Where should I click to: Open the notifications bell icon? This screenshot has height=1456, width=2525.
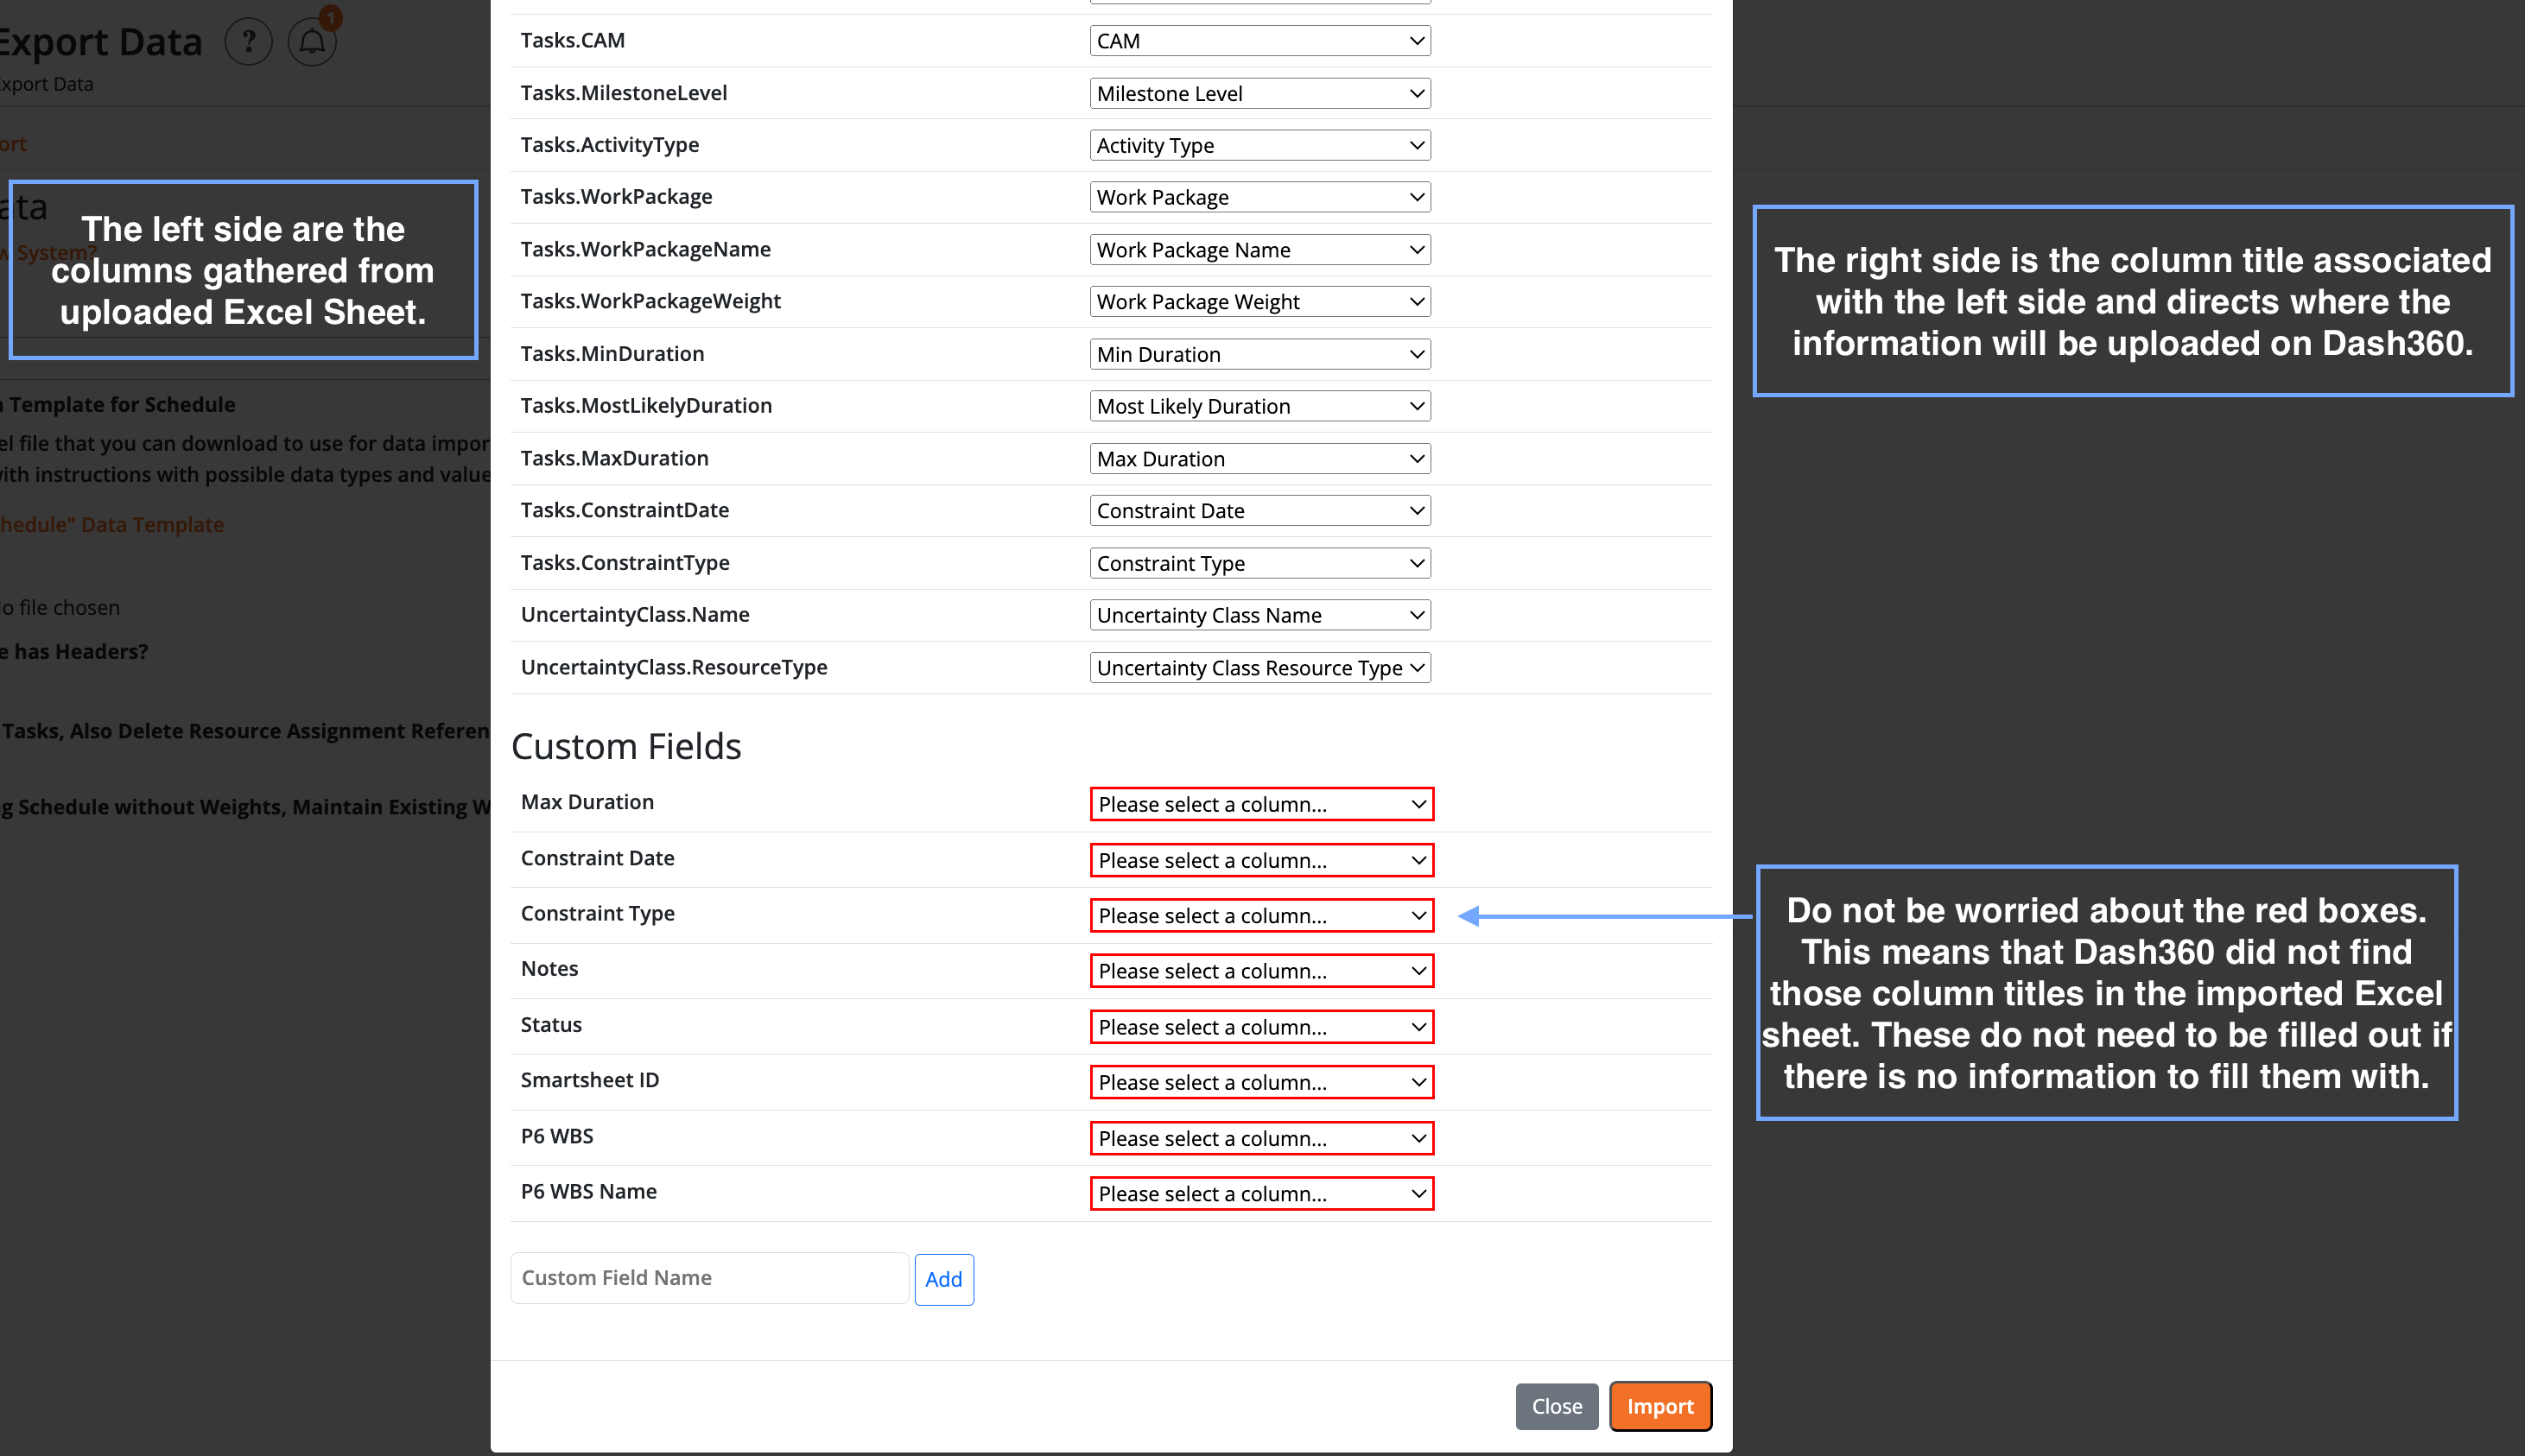(312, 42)
